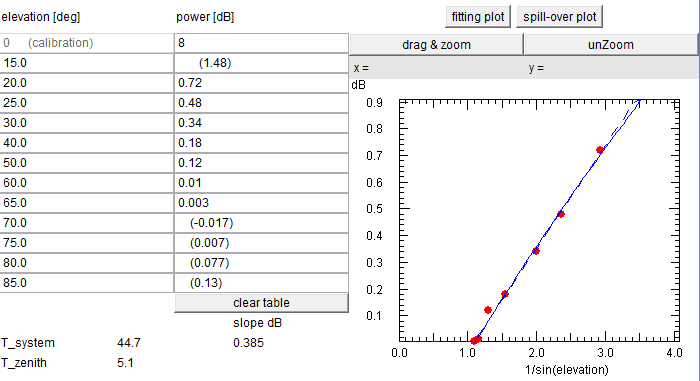This screenshot has width=700, height=381.
Task: Click the parenthesized power value (-0.017)
Action: point(261,223)
